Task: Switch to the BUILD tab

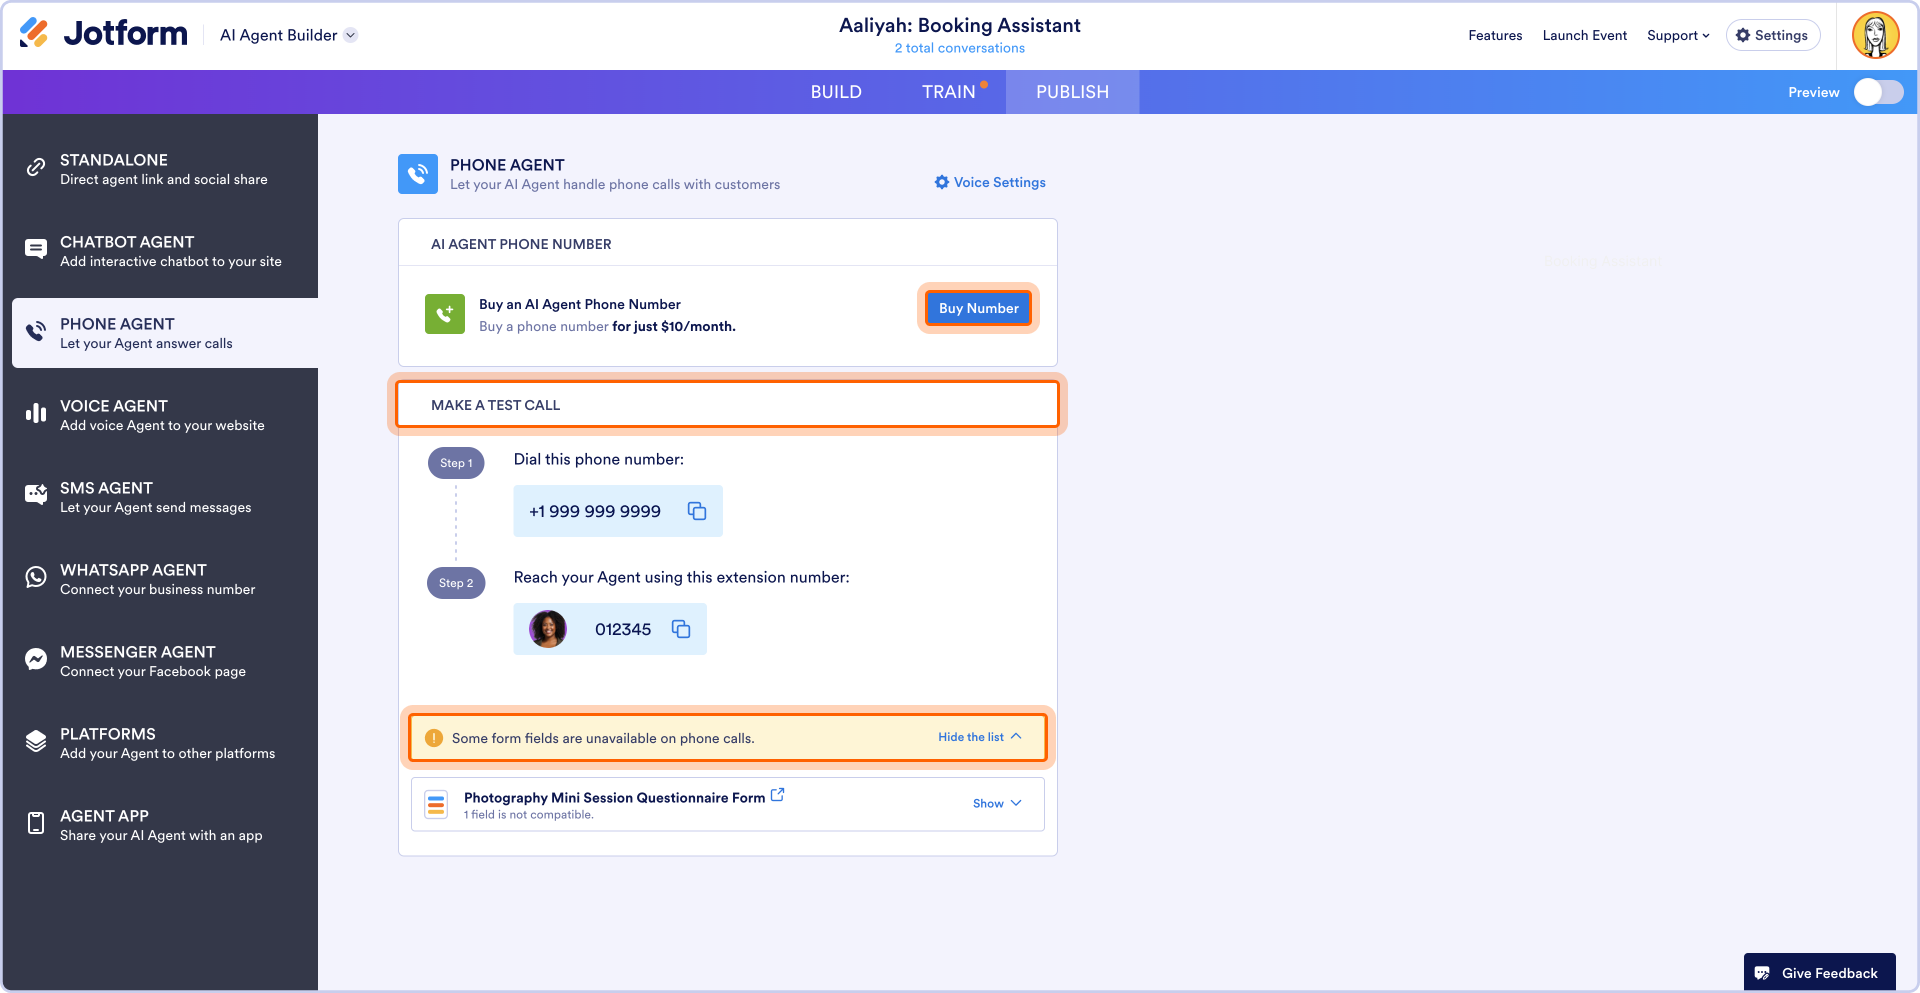Action: coord(836,92)
